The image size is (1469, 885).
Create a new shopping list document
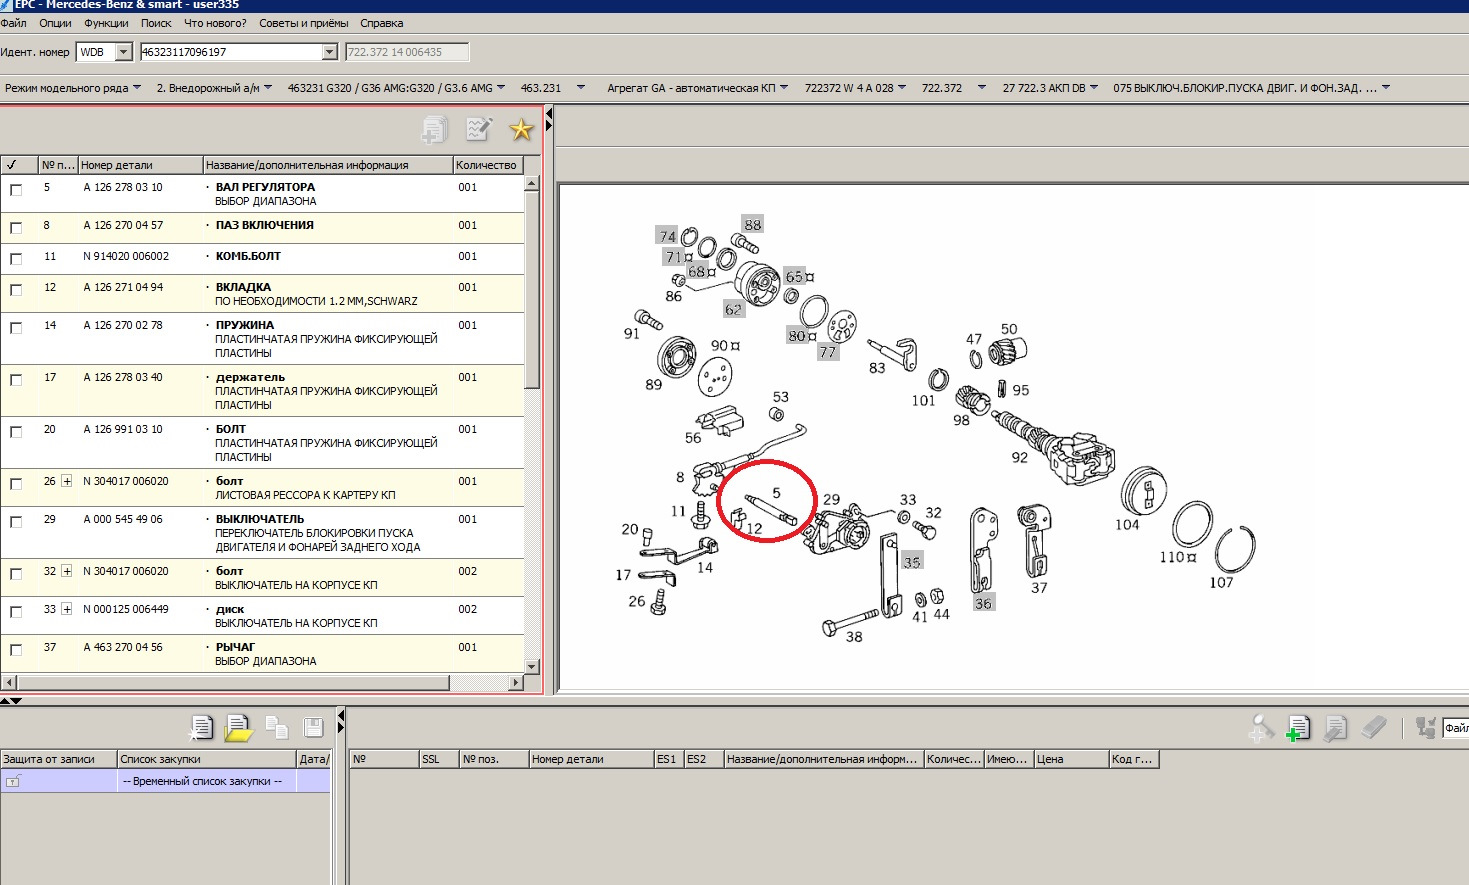pos(202,728)
